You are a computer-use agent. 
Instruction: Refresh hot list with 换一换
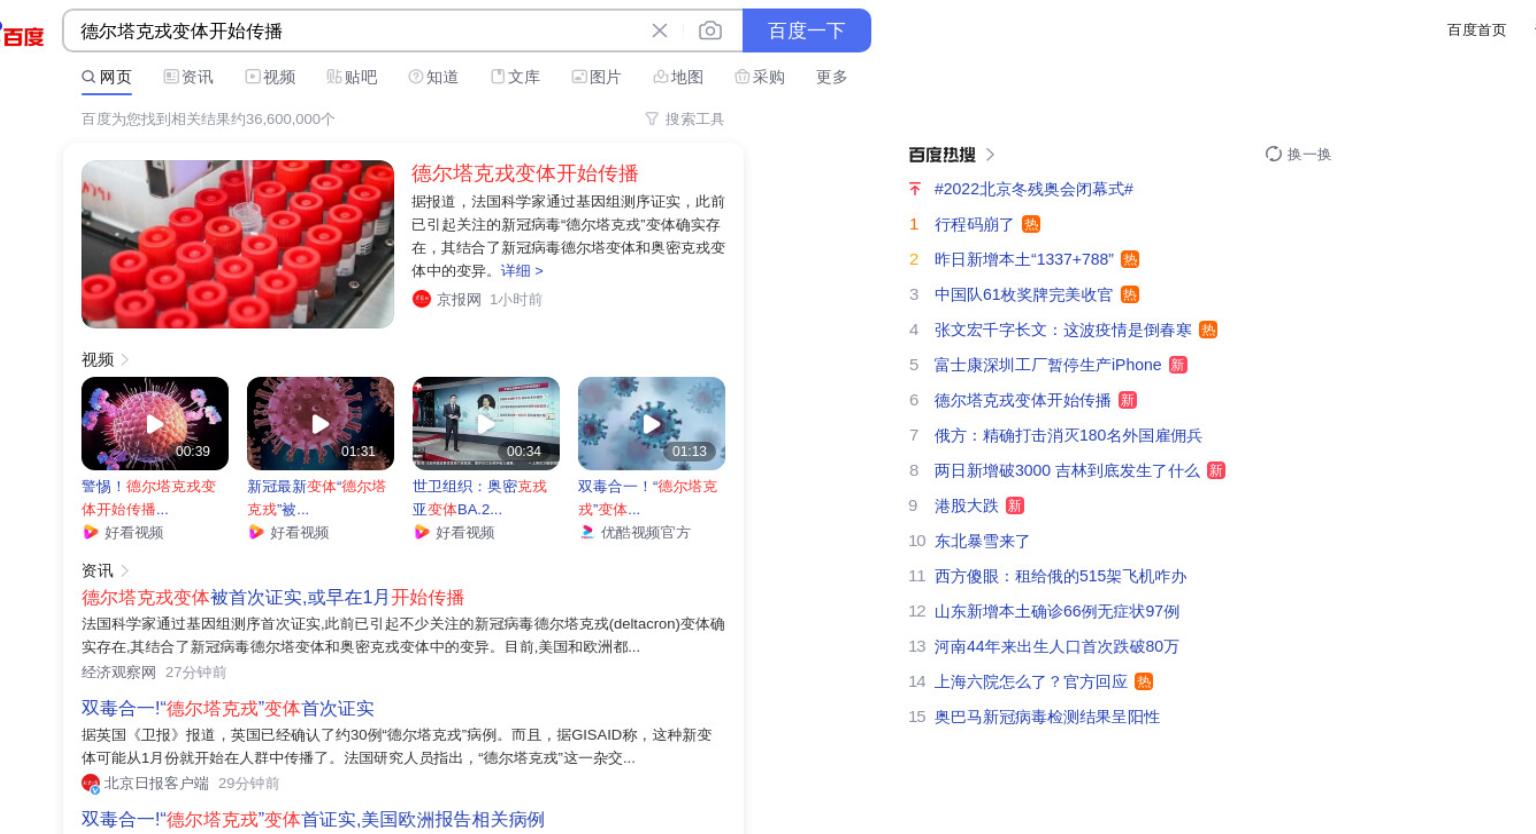coord(1298,154)
